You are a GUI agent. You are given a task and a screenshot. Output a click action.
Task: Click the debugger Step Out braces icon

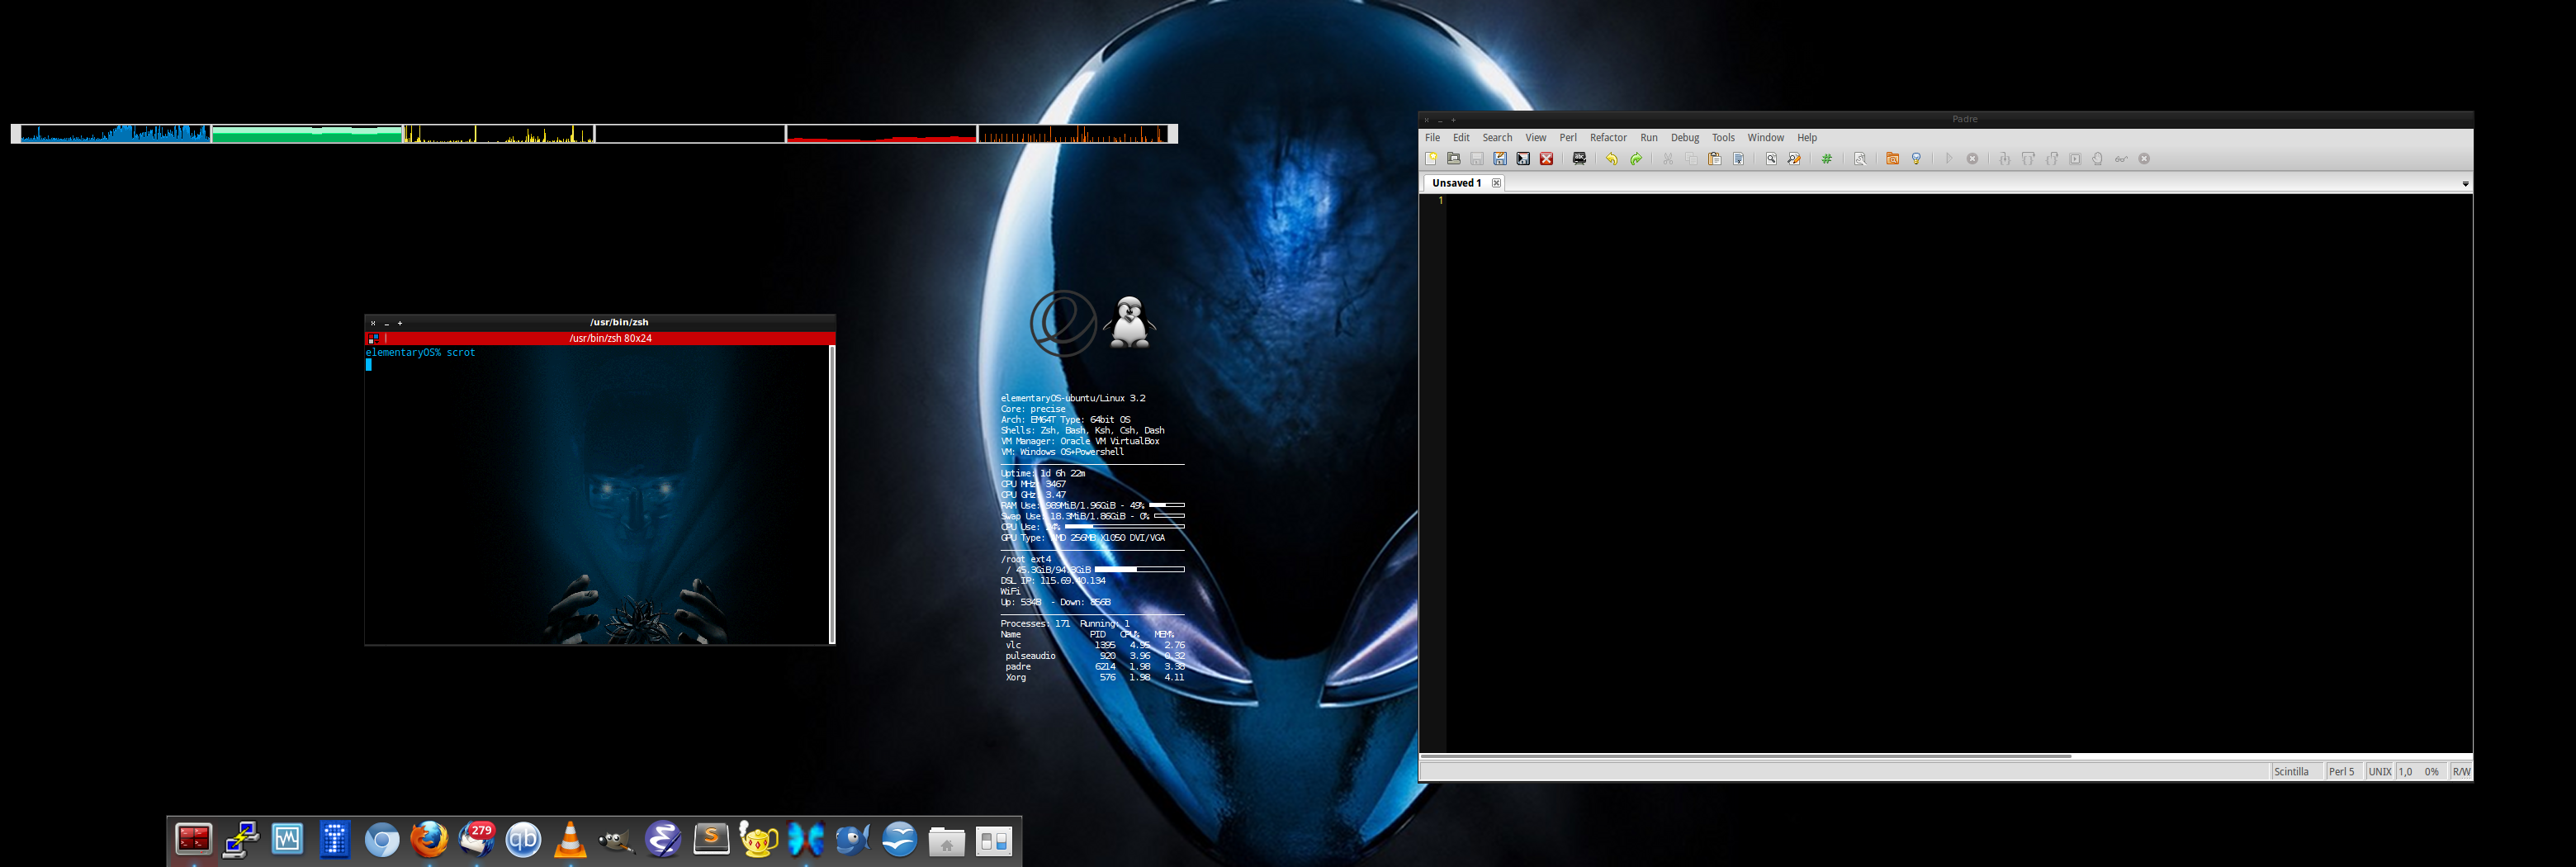(2052, 159)
